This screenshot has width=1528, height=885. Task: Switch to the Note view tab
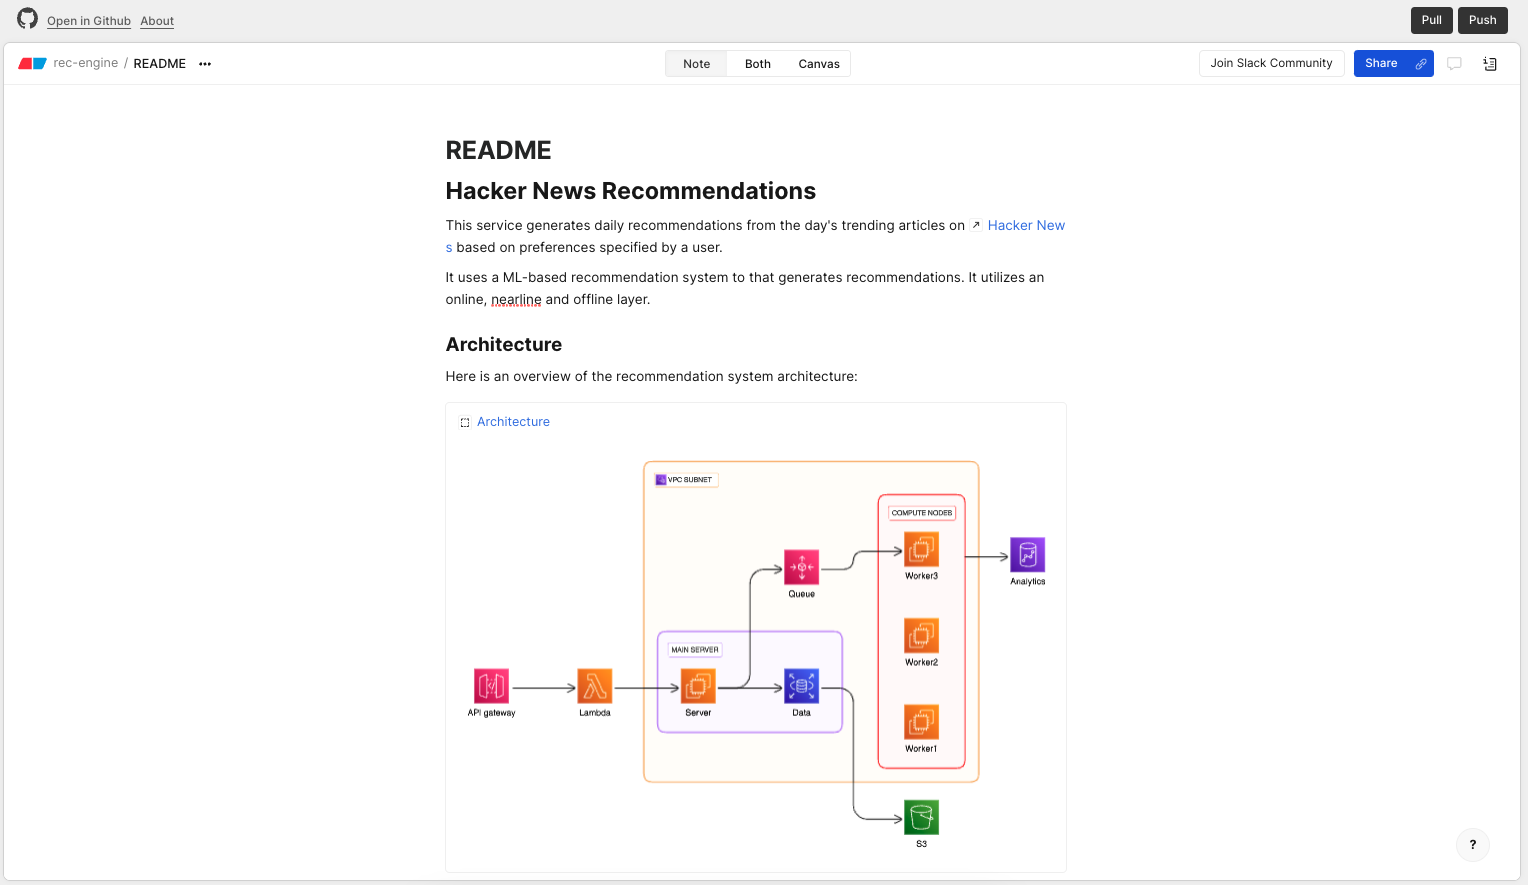[x=697, y=64]
